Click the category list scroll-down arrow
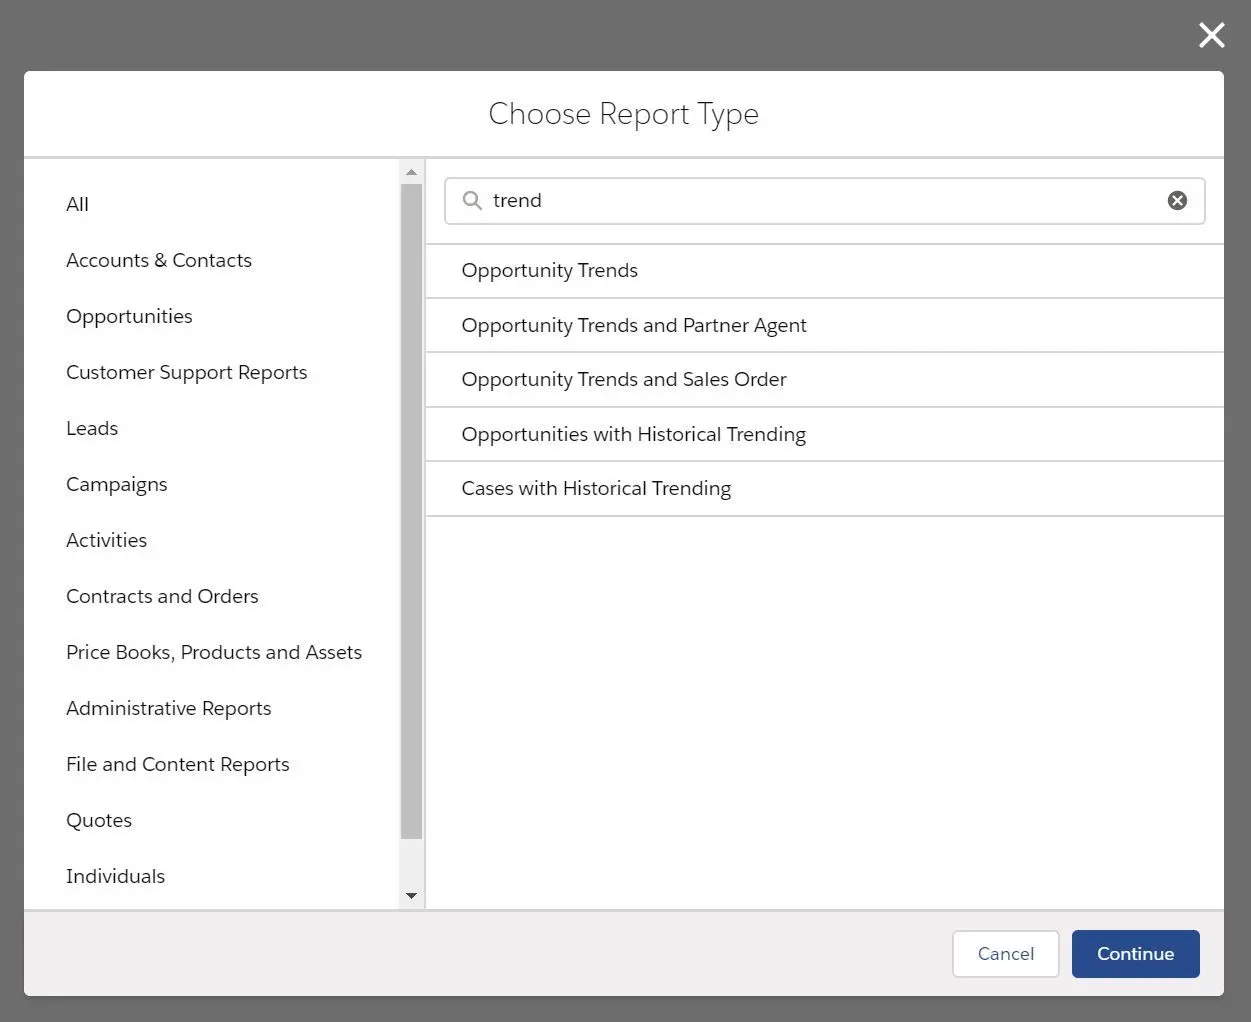 pos(411,896)
